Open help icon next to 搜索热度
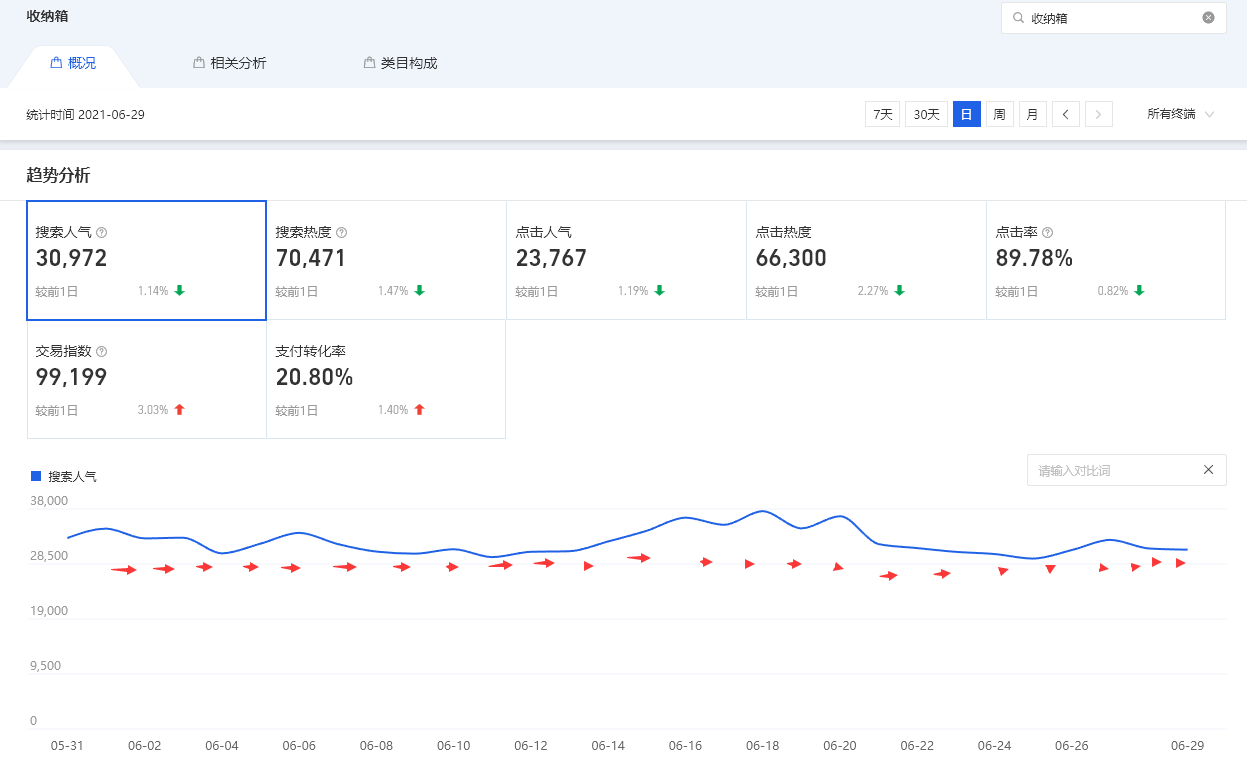 (342, 232)
